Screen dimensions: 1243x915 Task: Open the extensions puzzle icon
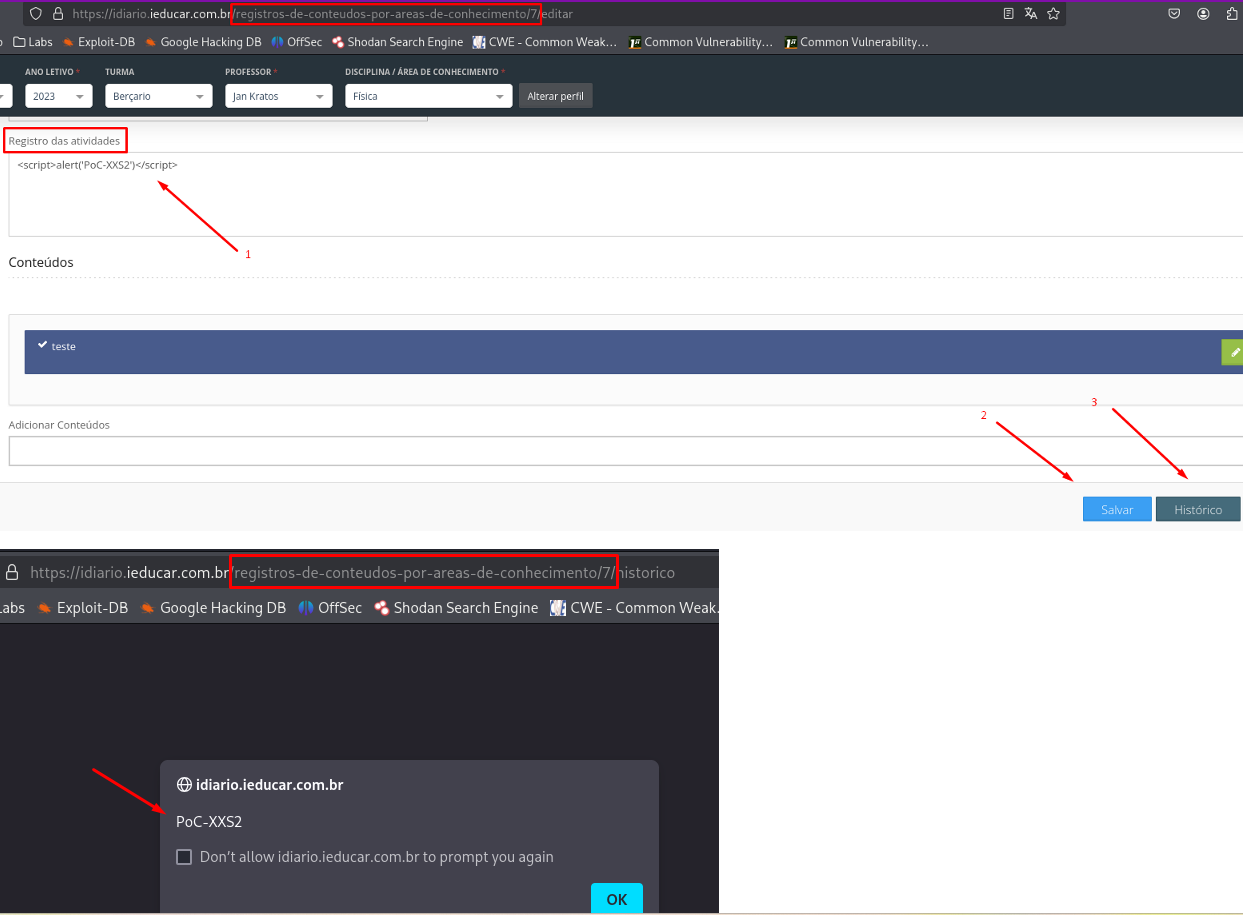pos(1233,14)
